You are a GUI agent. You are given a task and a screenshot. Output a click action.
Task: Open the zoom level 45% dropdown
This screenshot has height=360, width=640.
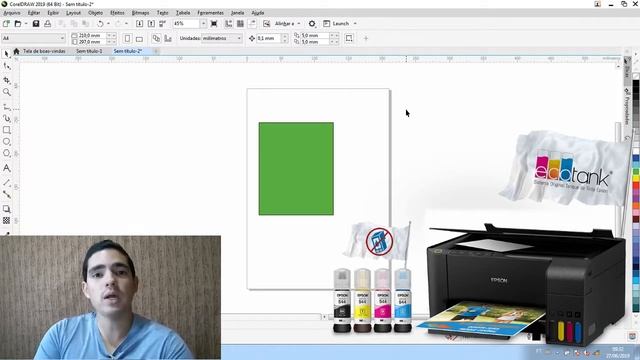coord(203,24)
